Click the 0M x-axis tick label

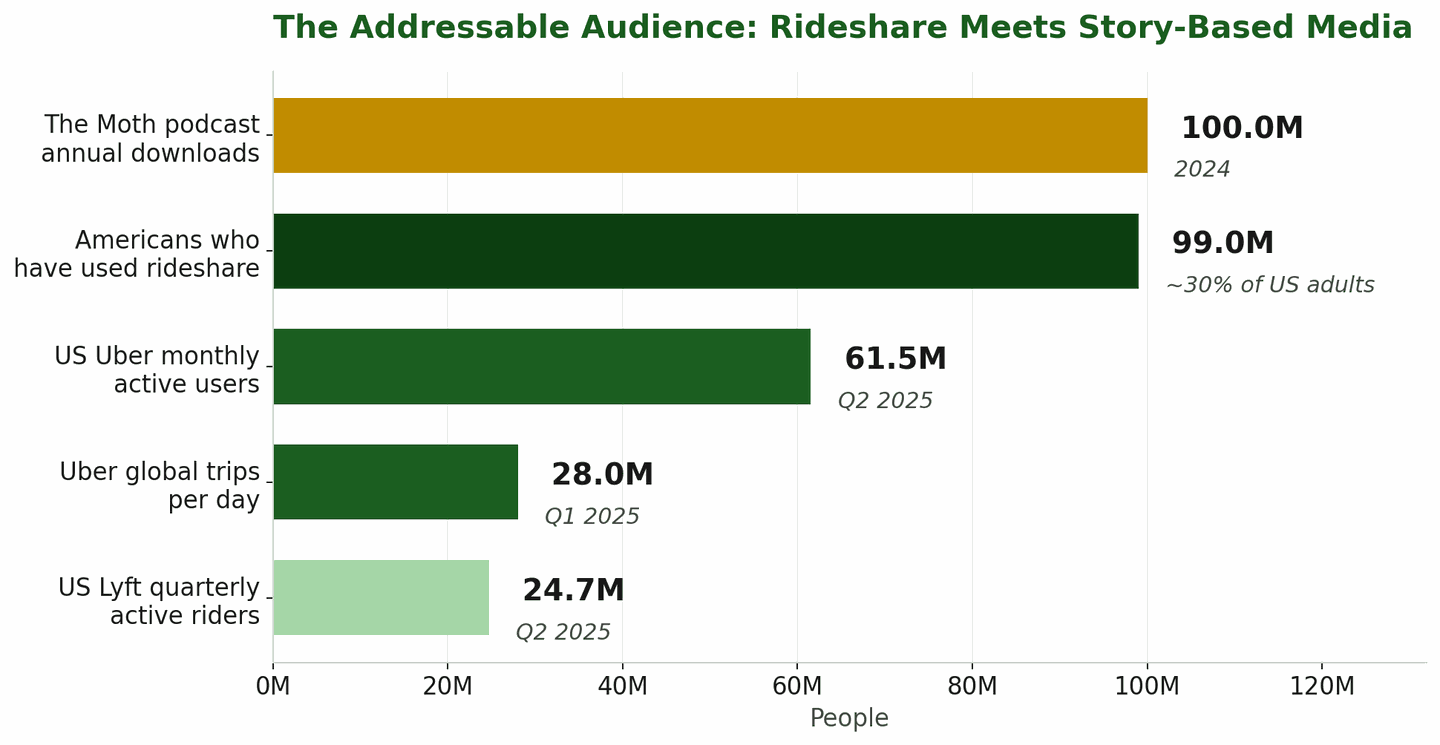tap(273, 687)
